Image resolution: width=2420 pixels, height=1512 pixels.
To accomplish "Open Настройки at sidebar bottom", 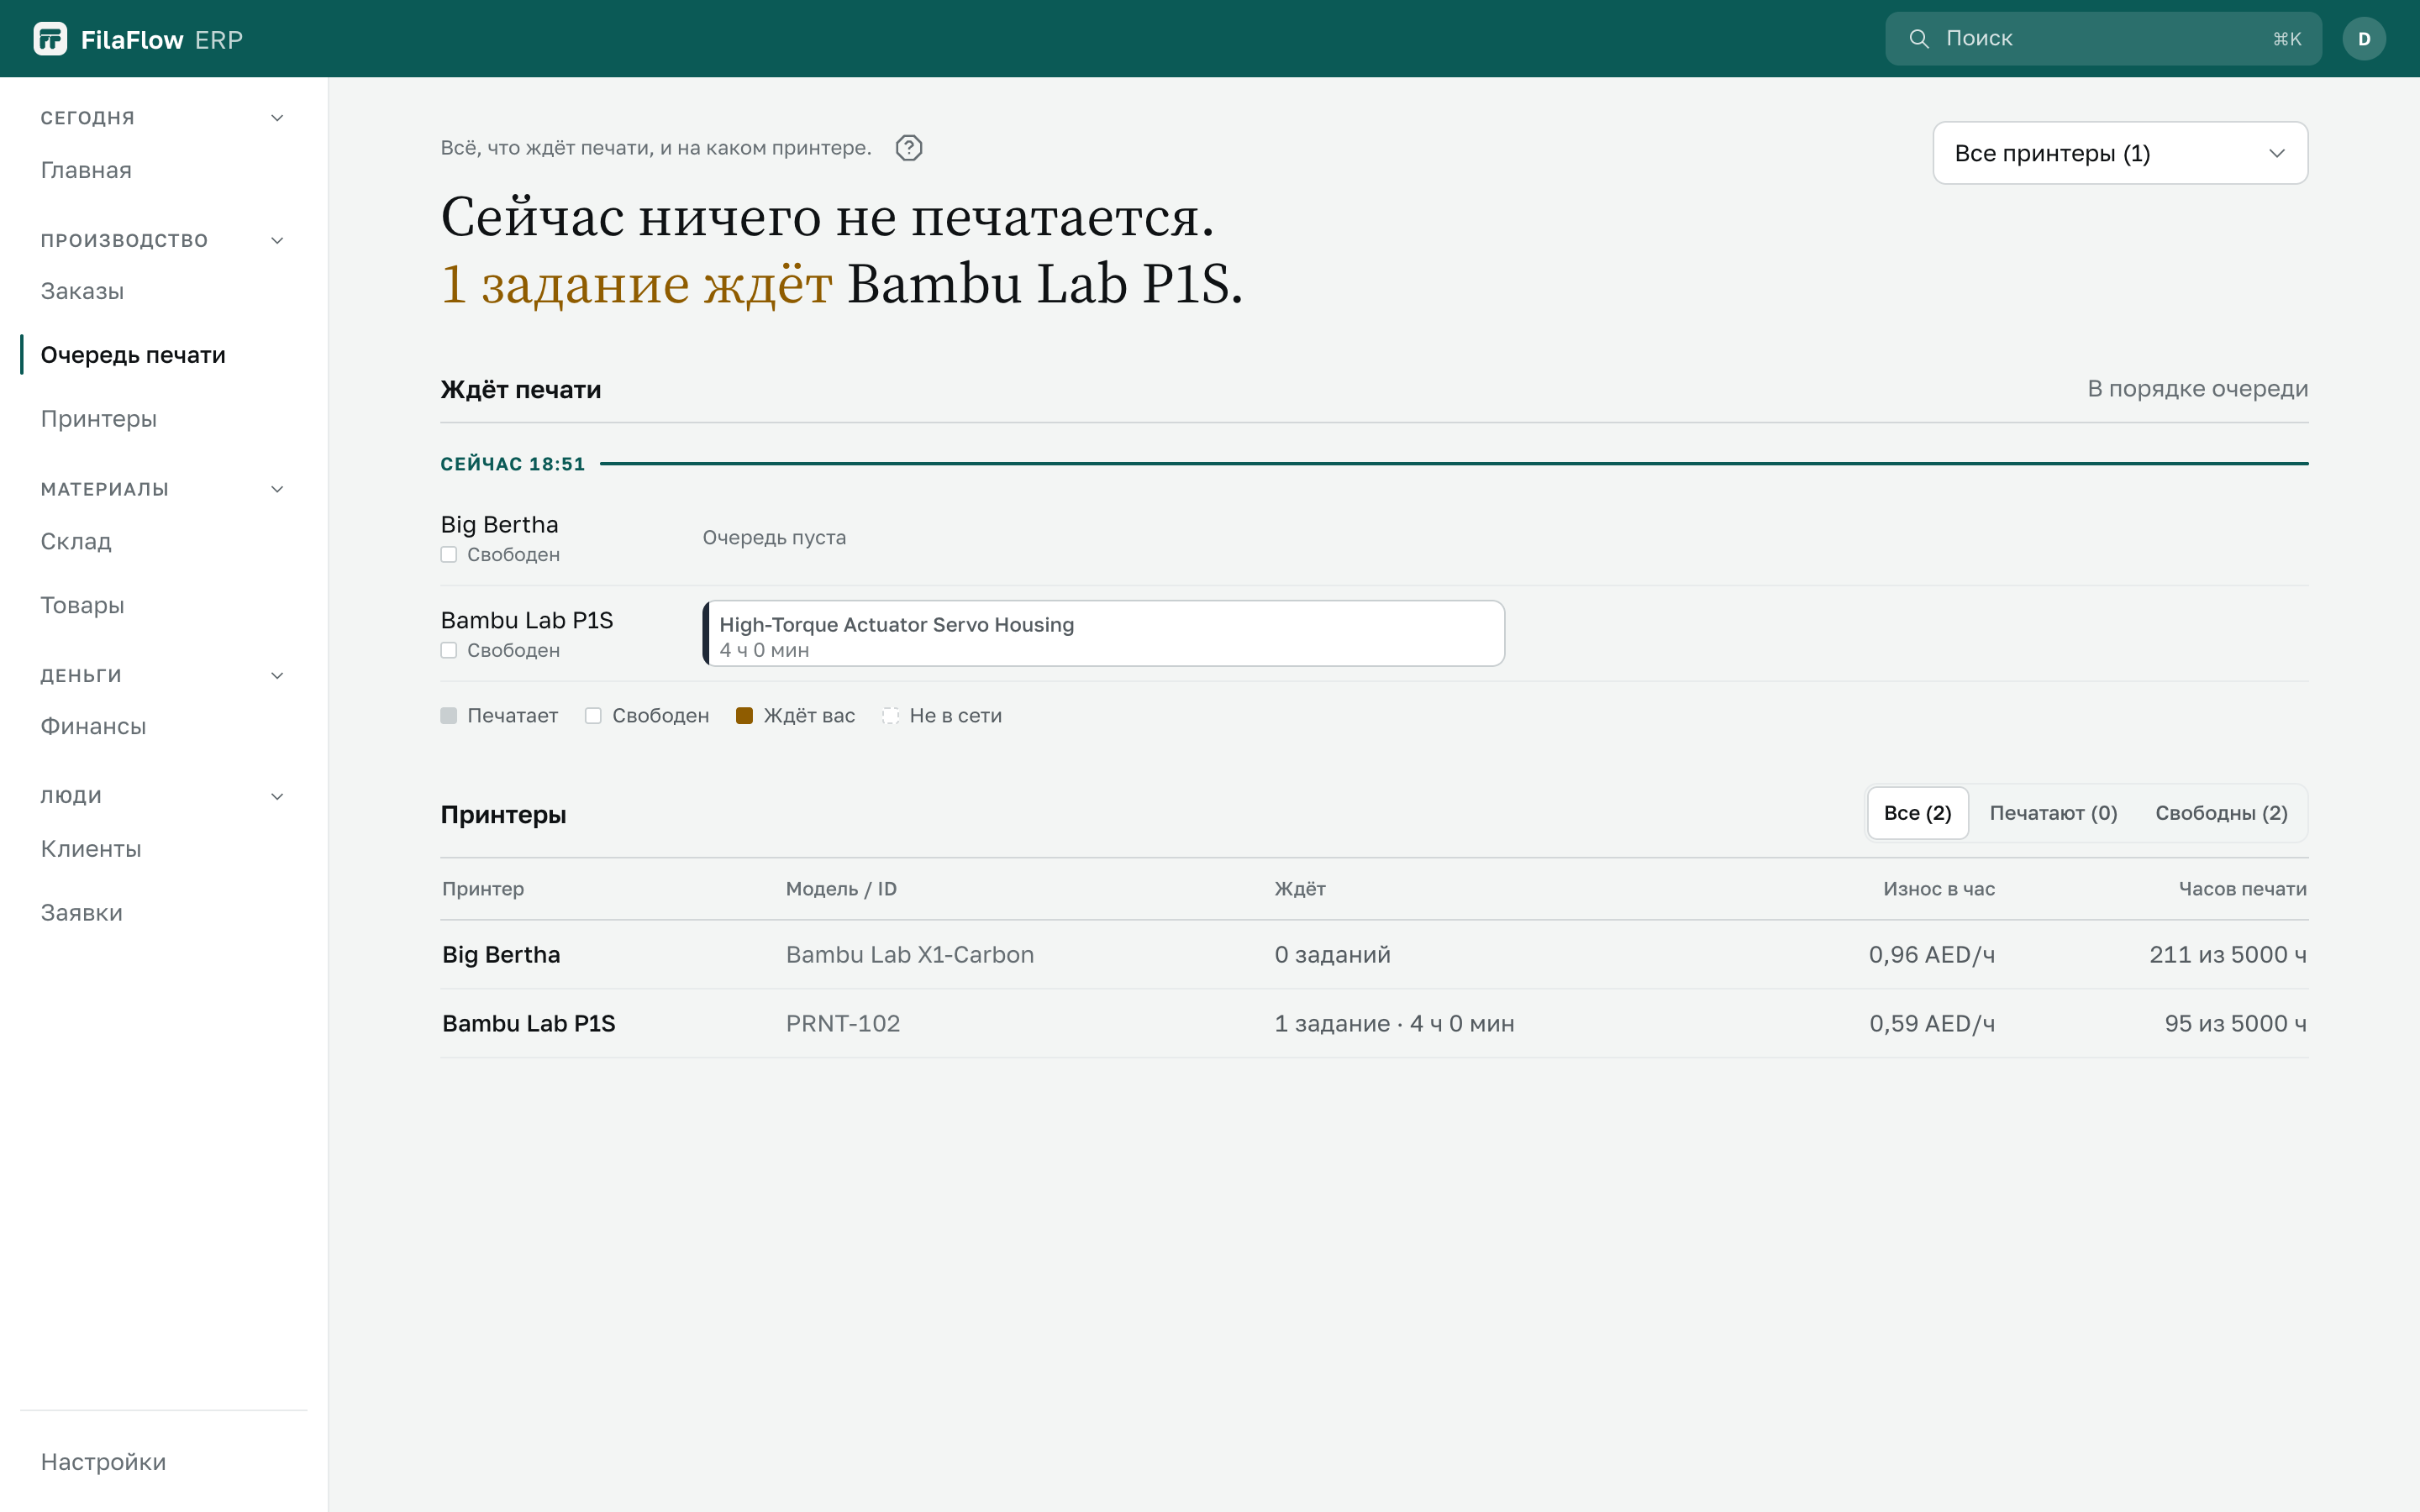I will pos(103,1462).
